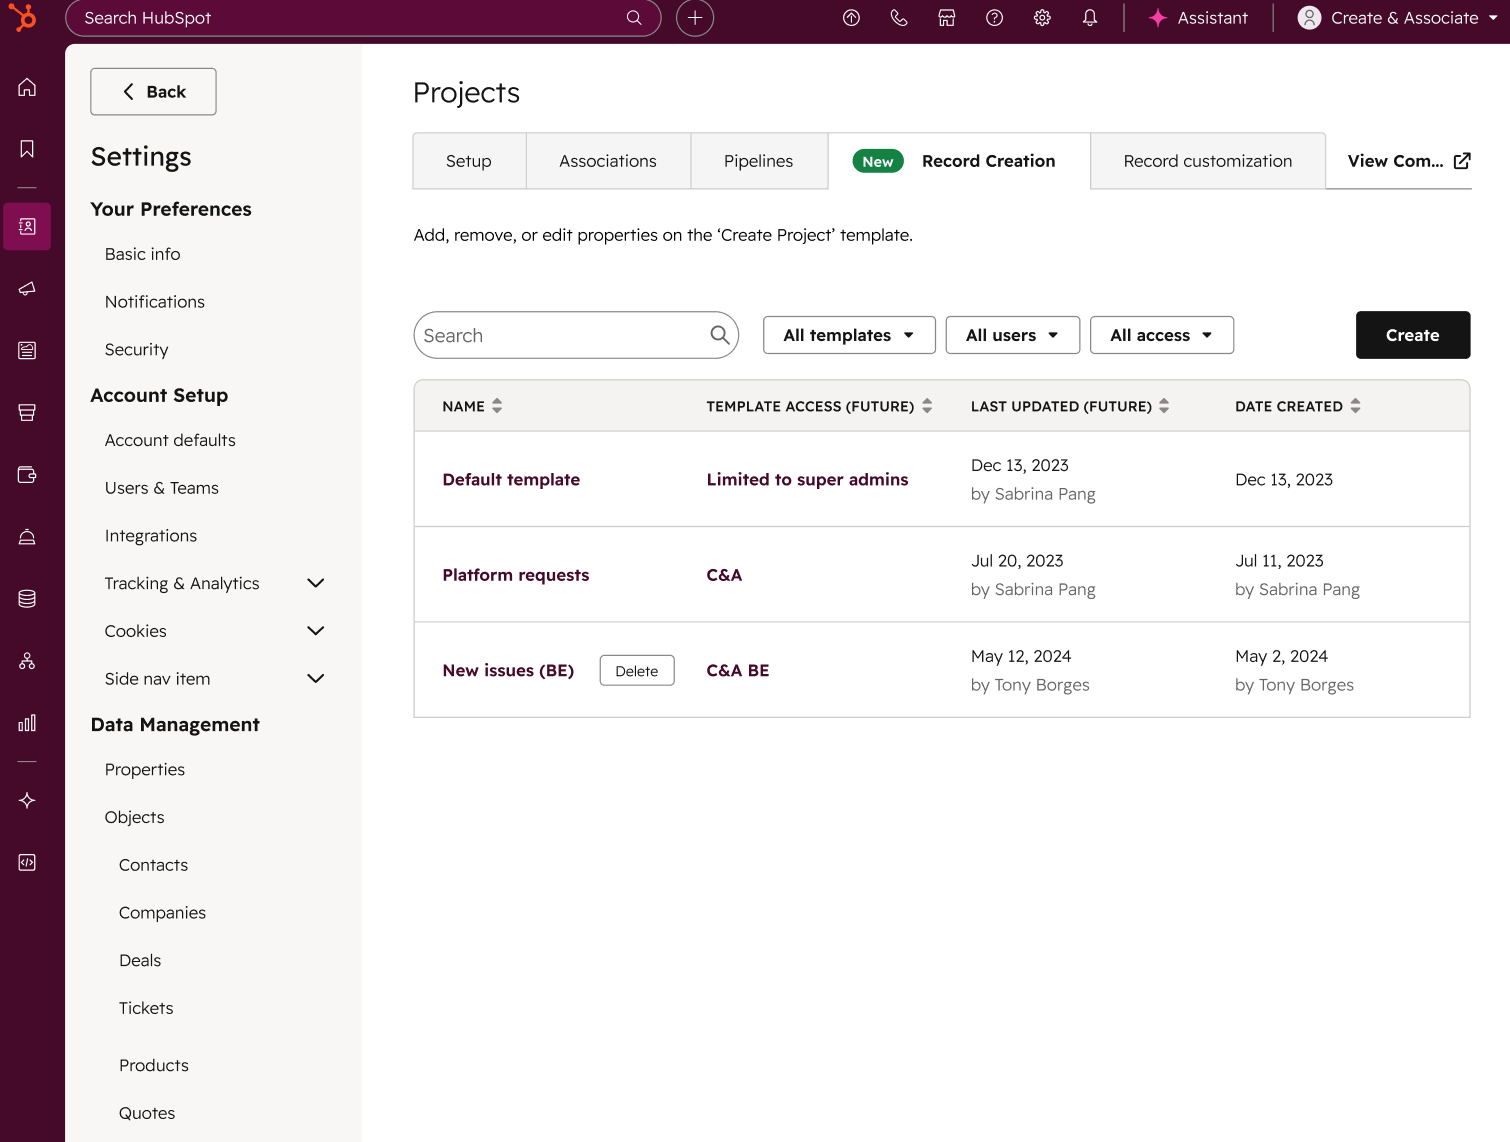
Task: Open the All users dropdown
Action: 1013,335
